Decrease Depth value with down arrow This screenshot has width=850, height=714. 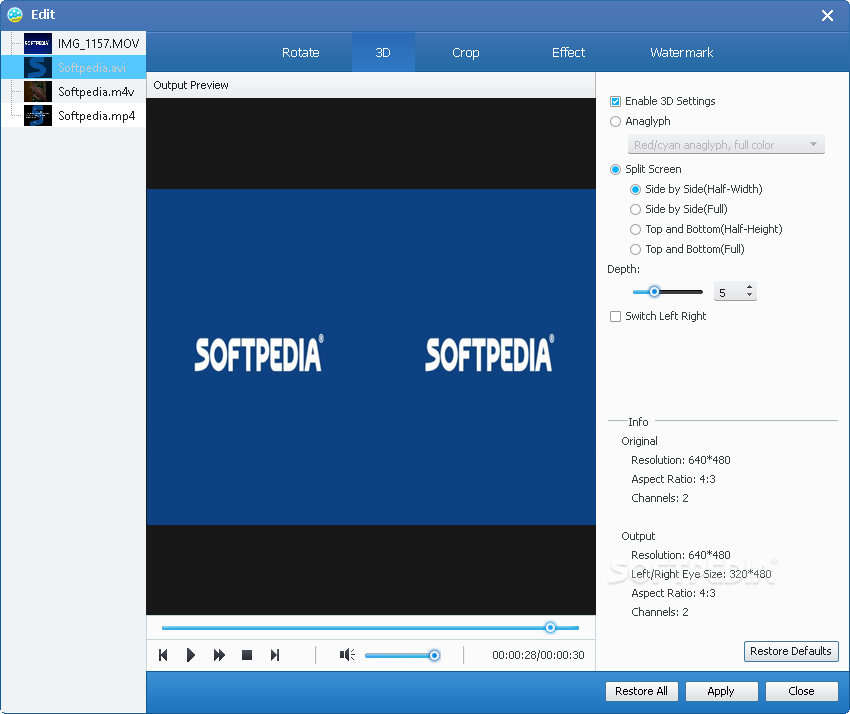[x=749, y=296]
